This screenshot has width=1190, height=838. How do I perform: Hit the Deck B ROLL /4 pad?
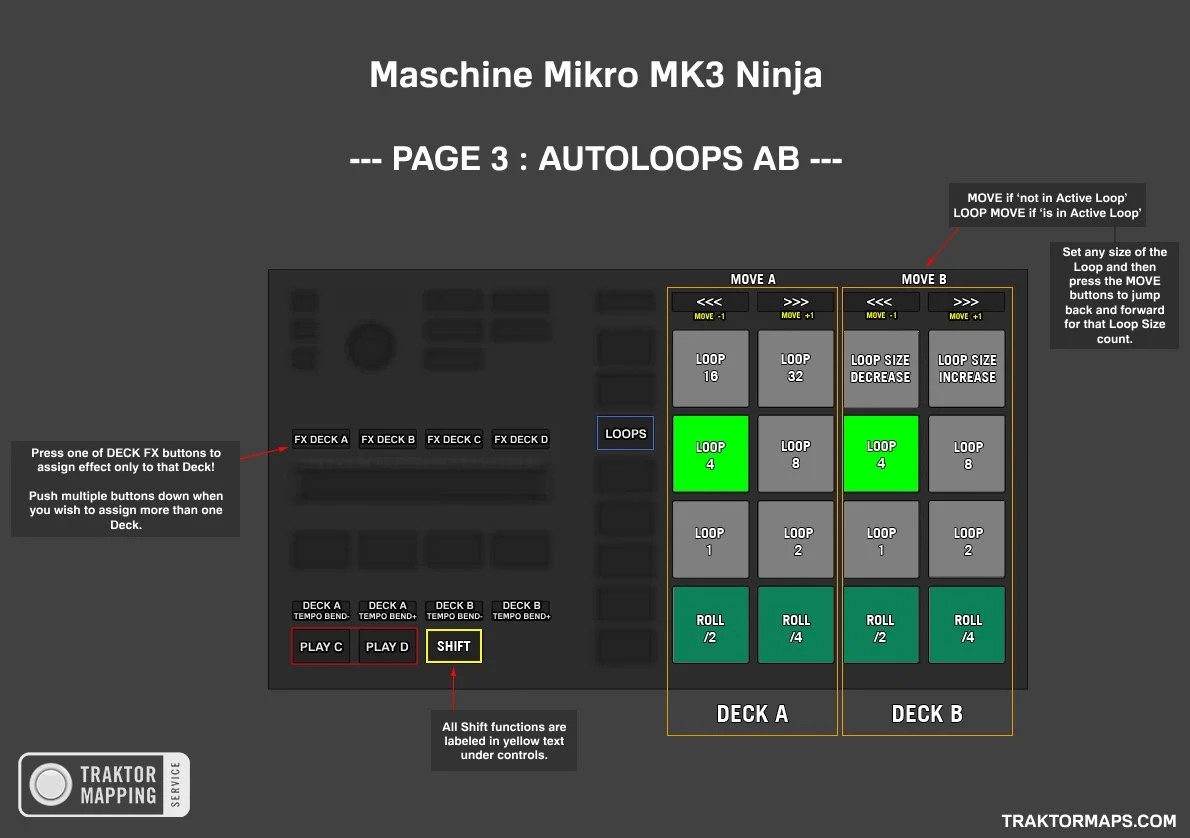pos(967,625)
